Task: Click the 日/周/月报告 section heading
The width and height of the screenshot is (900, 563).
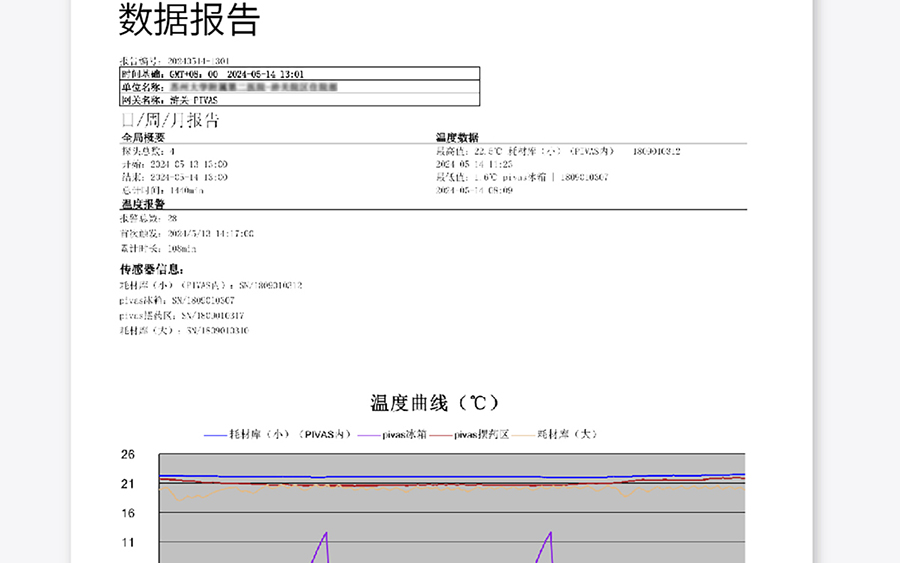Action: (x=169, y=120)
